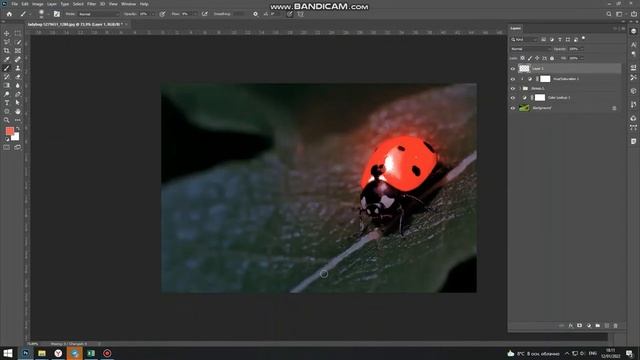This screenshot has height=360, width=640.
Task: Select the Healing Brush tool
Action: point(18,60)
